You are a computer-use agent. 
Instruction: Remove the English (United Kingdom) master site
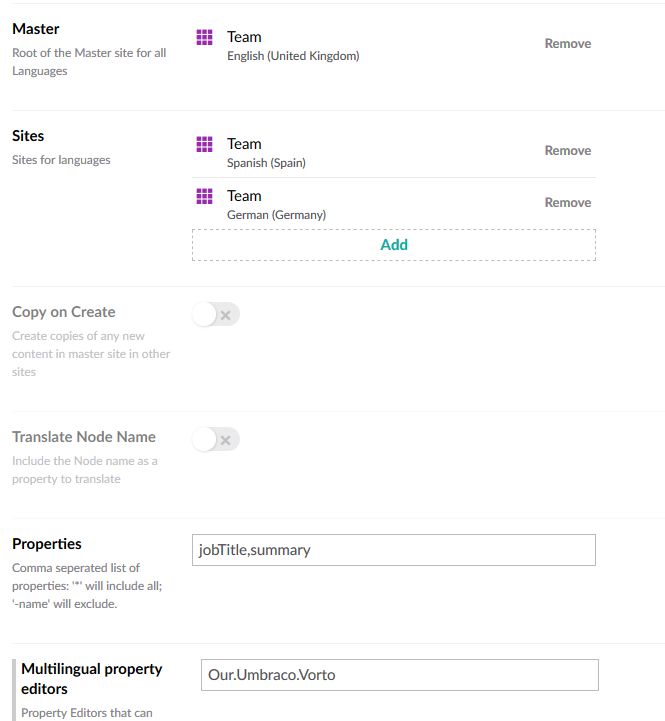click(568, 44)
